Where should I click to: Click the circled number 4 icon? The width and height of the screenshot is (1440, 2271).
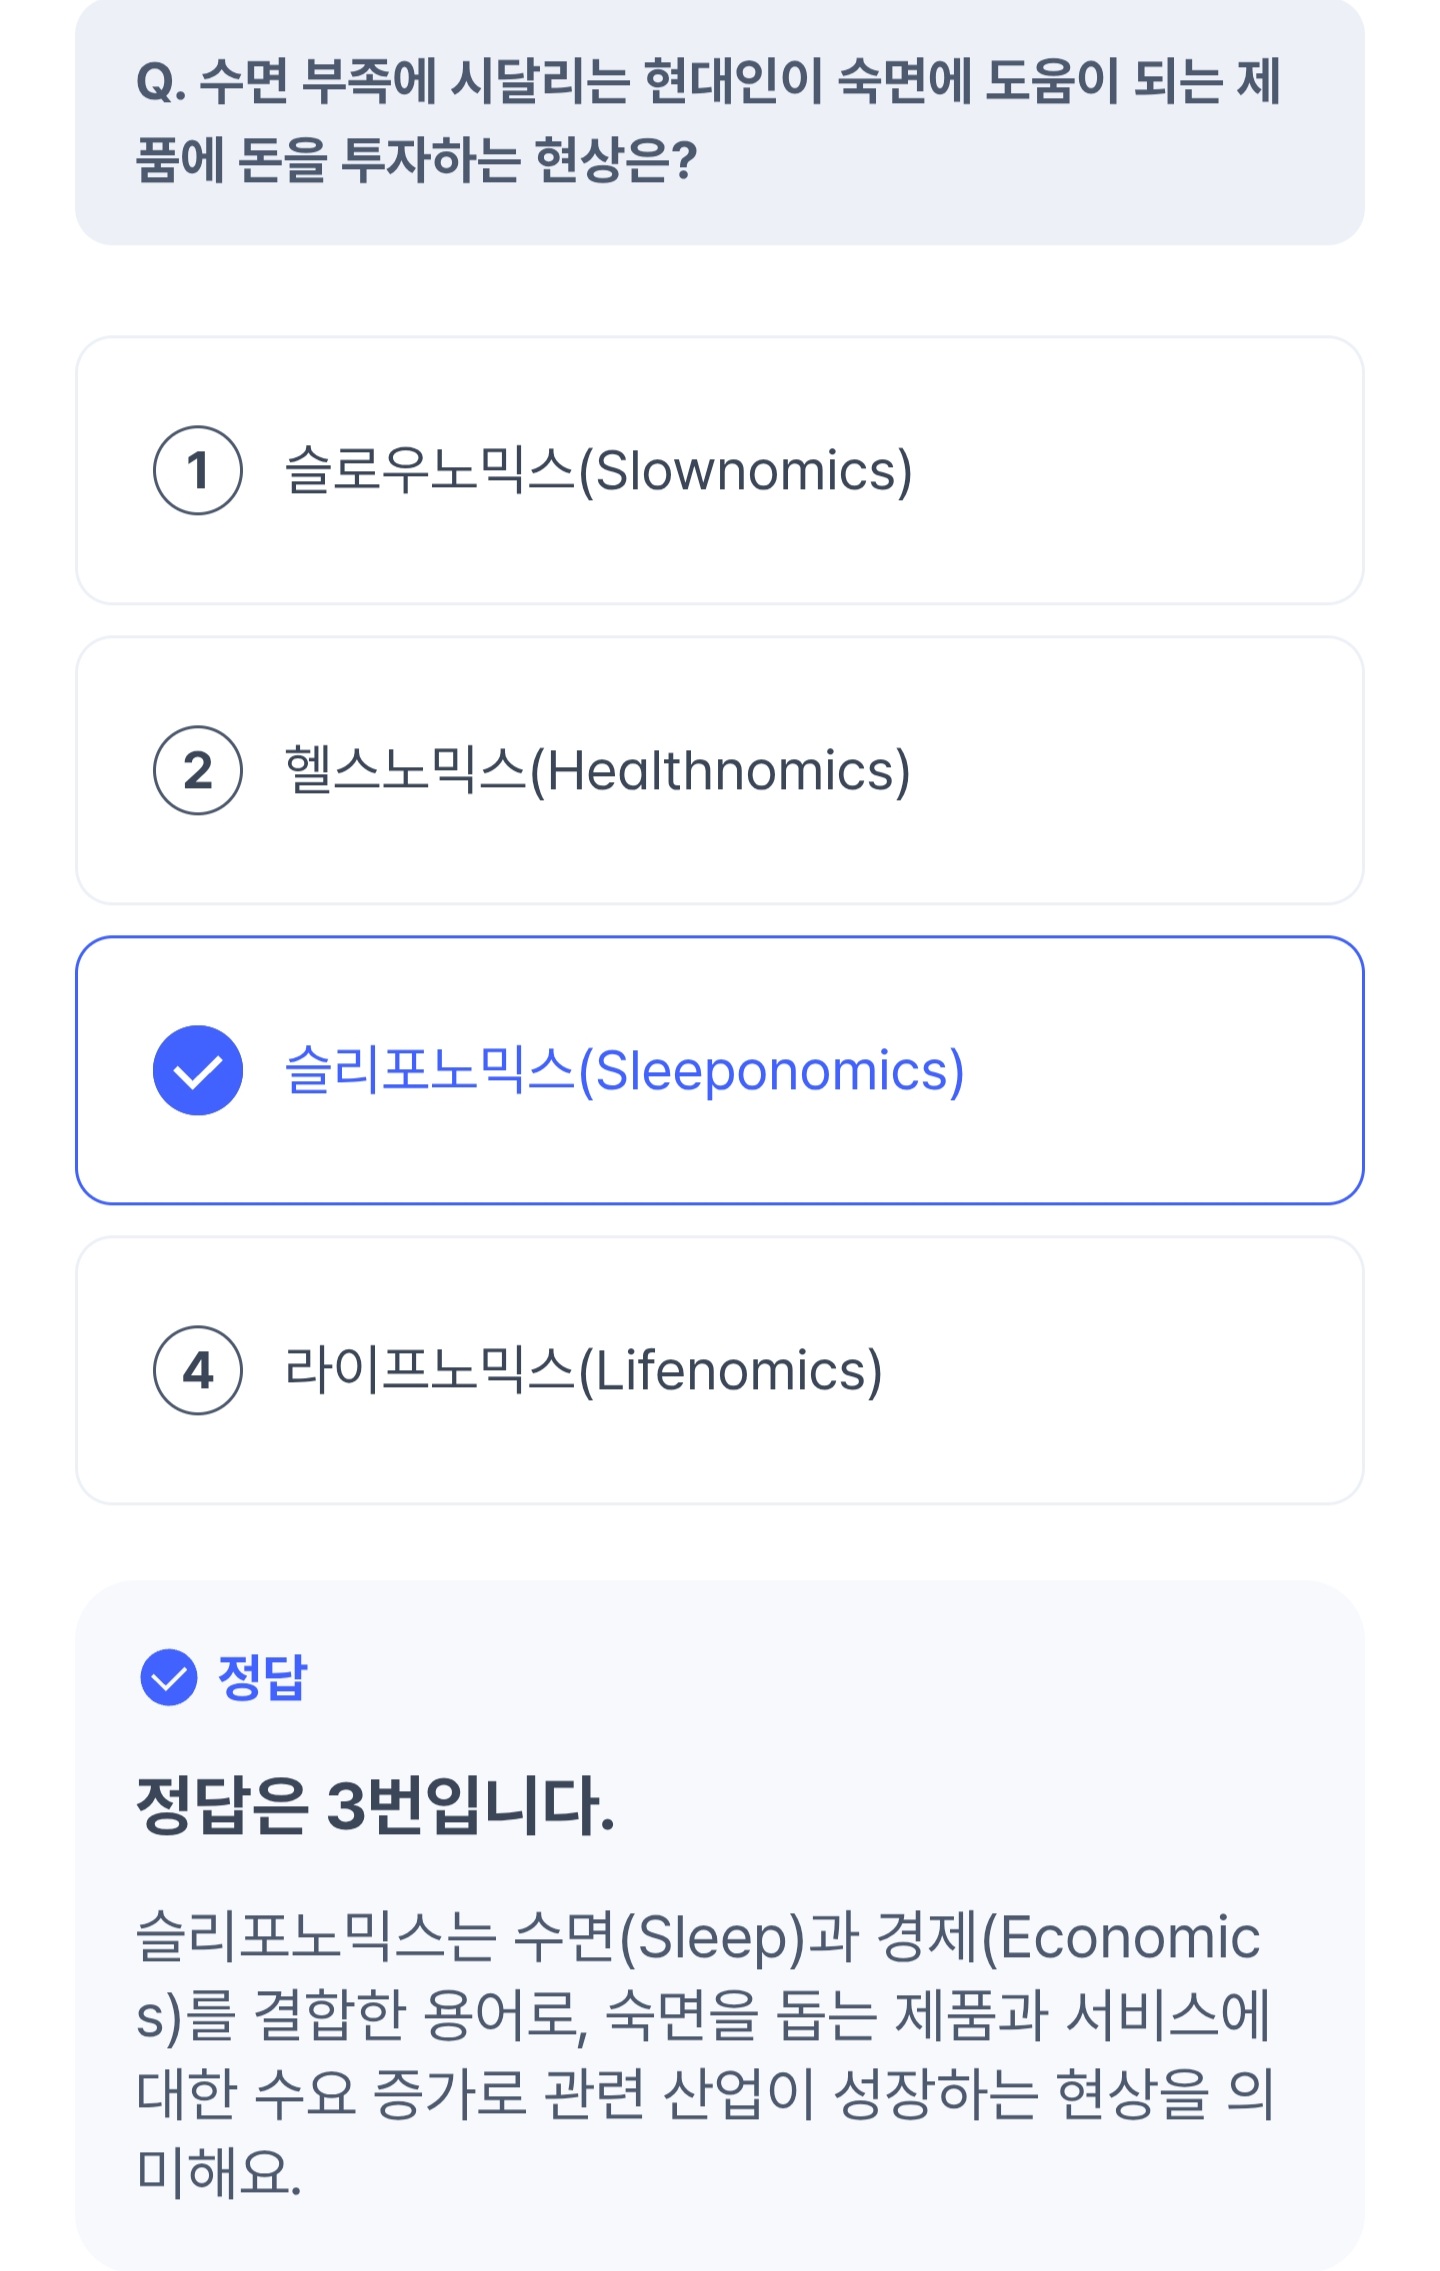click(197, 1370)
